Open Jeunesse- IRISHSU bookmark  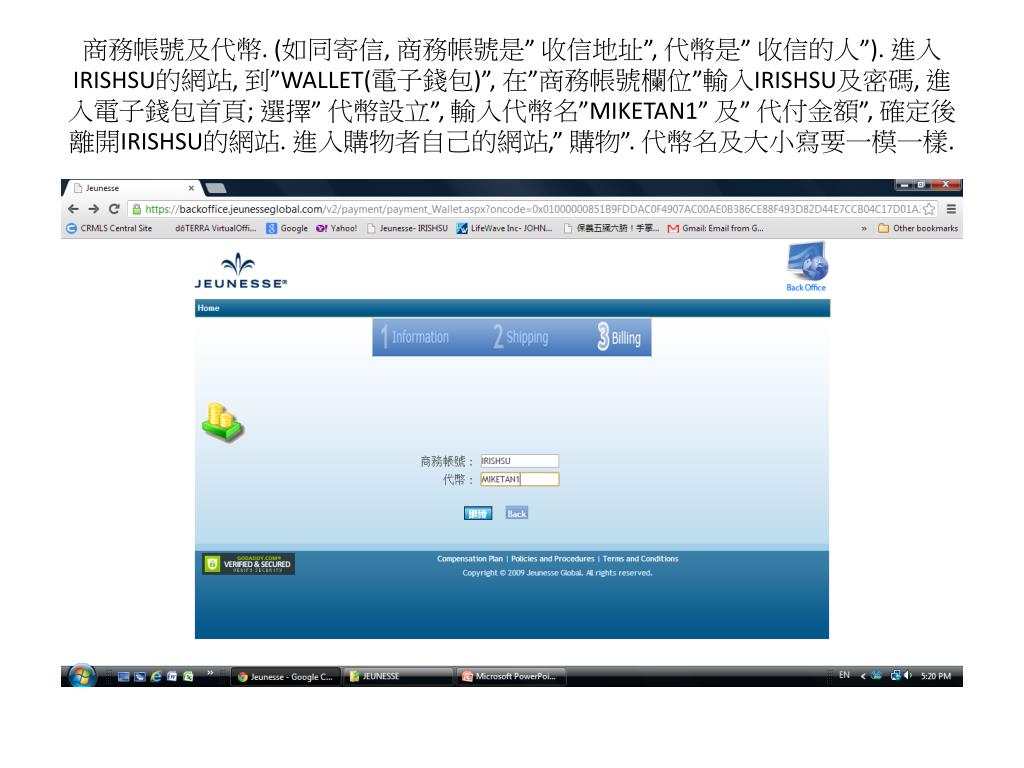(408, 228)
